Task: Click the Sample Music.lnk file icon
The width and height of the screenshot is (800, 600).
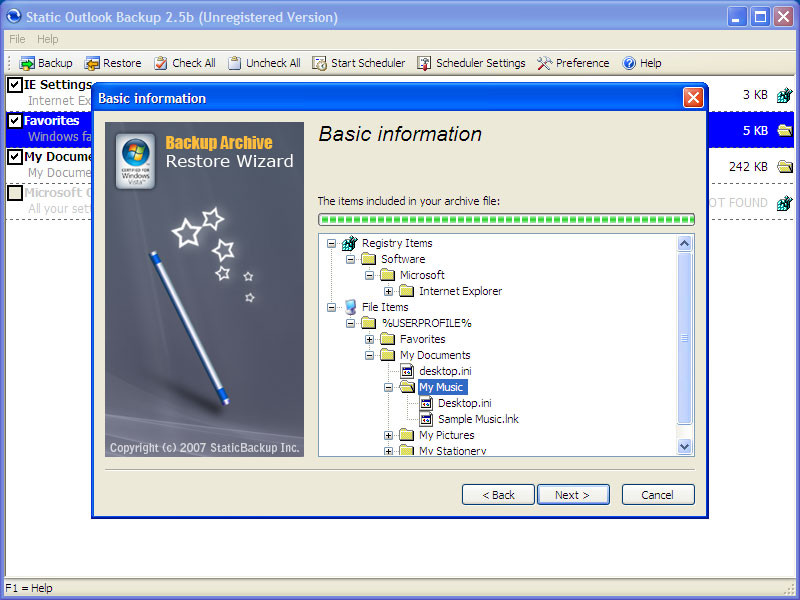Action: point(426,419)
